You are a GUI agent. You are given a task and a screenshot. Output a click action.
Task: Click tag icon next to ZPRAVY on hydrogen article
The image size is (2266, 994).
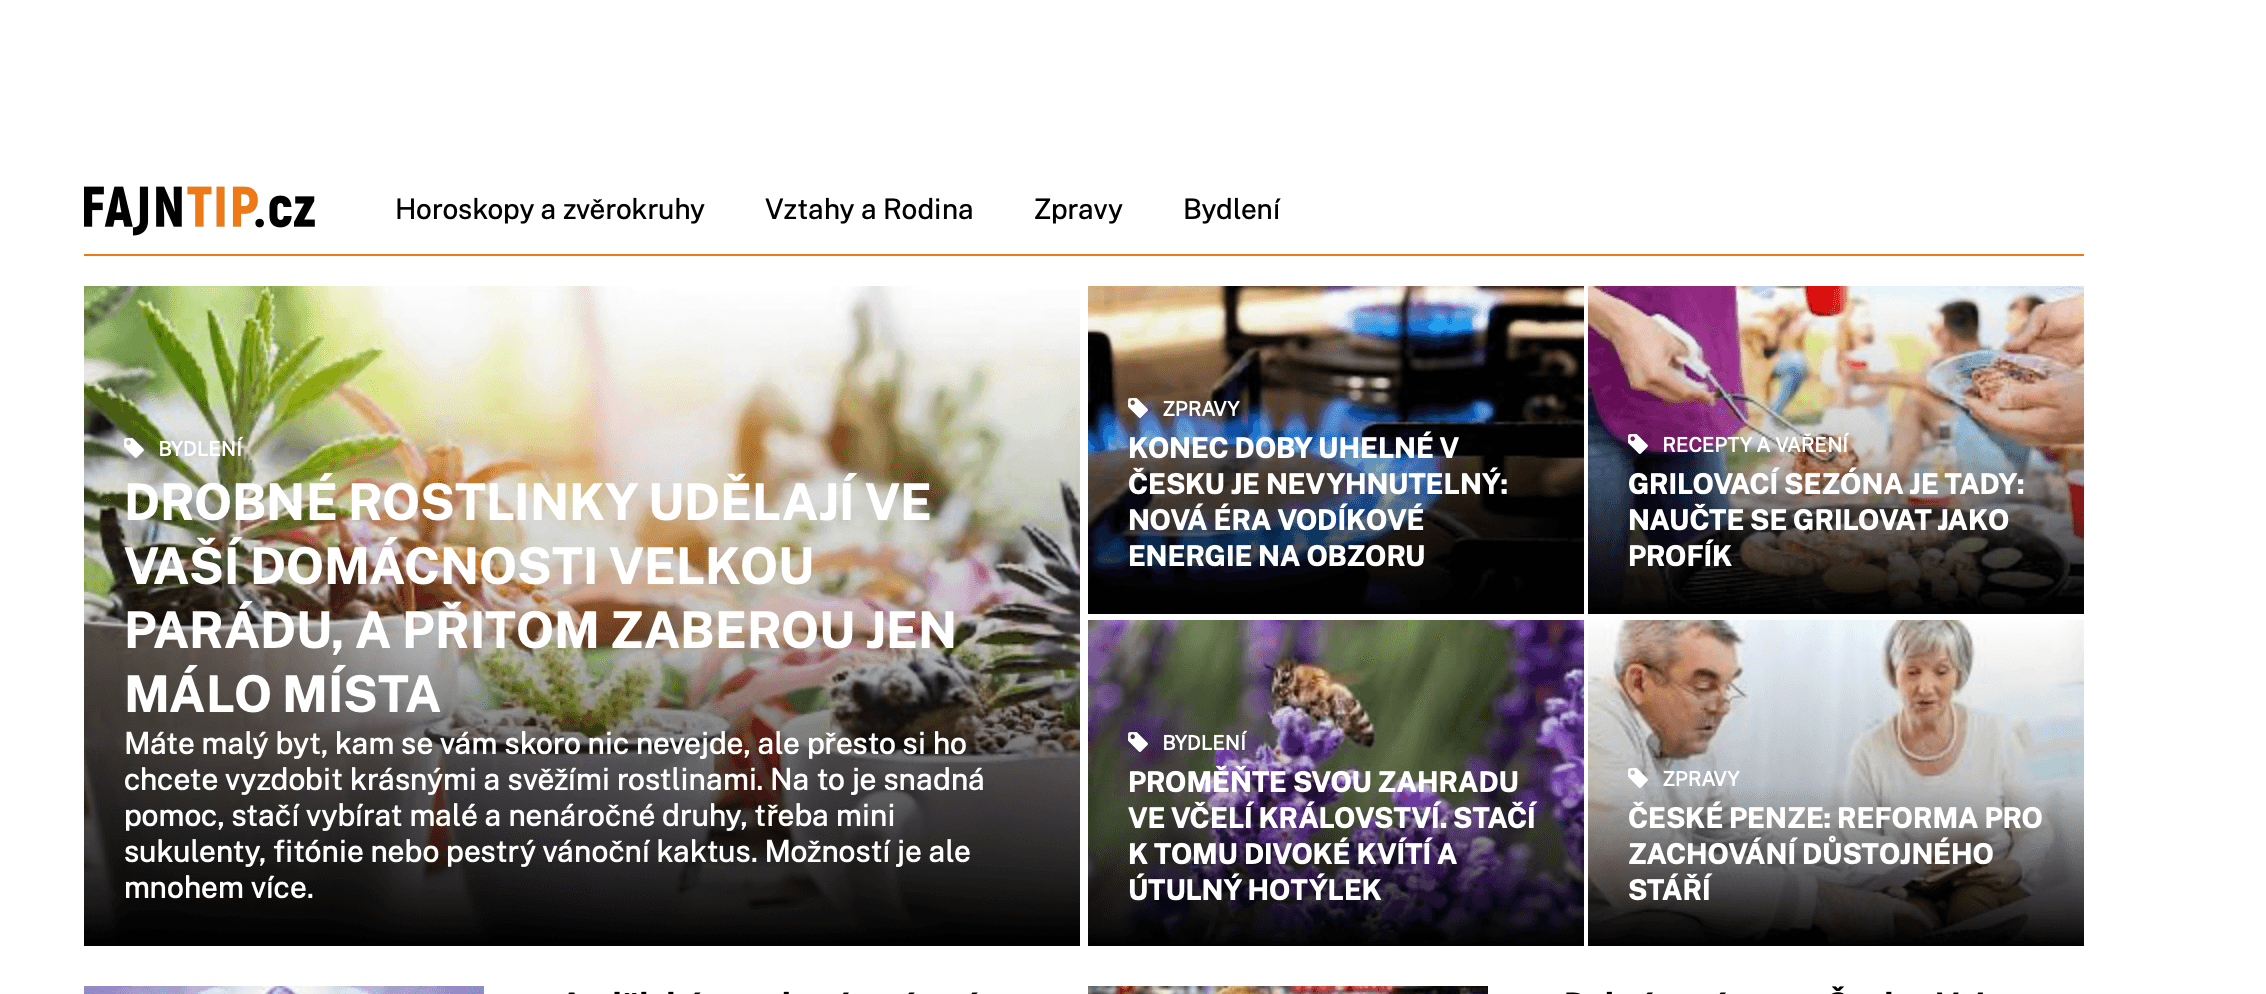pyautogui.click(x=1138, y=408)
